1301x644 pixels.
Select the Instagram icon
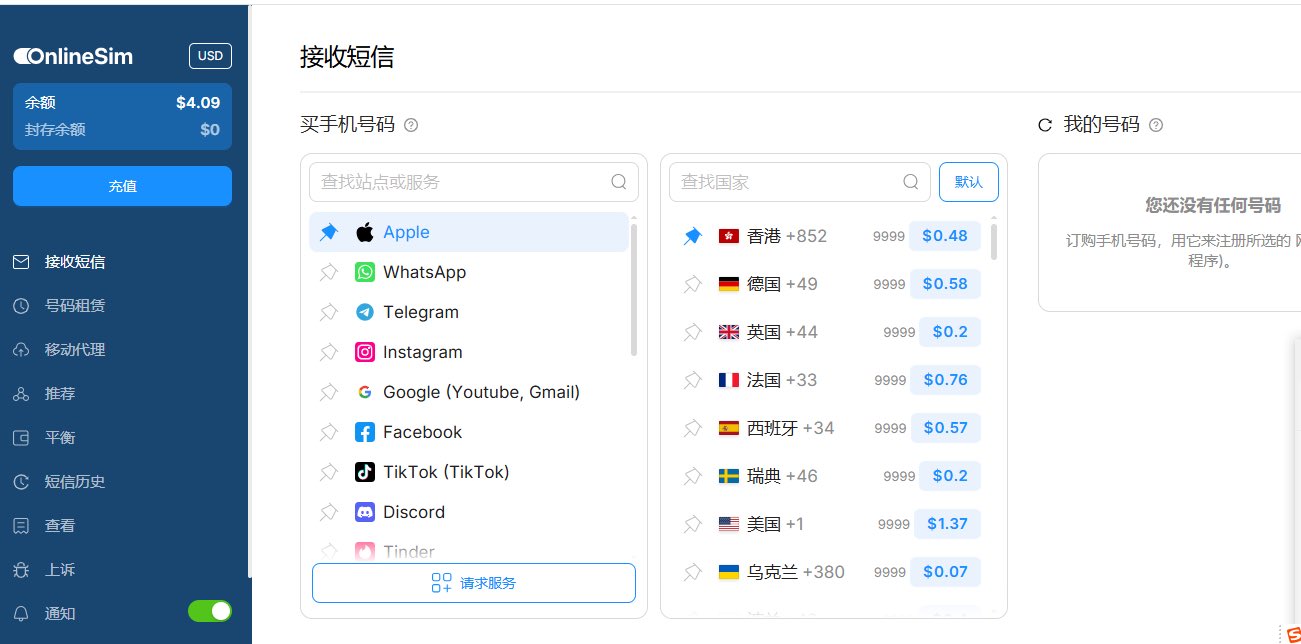pyautogui.click(x=365, y=352)
